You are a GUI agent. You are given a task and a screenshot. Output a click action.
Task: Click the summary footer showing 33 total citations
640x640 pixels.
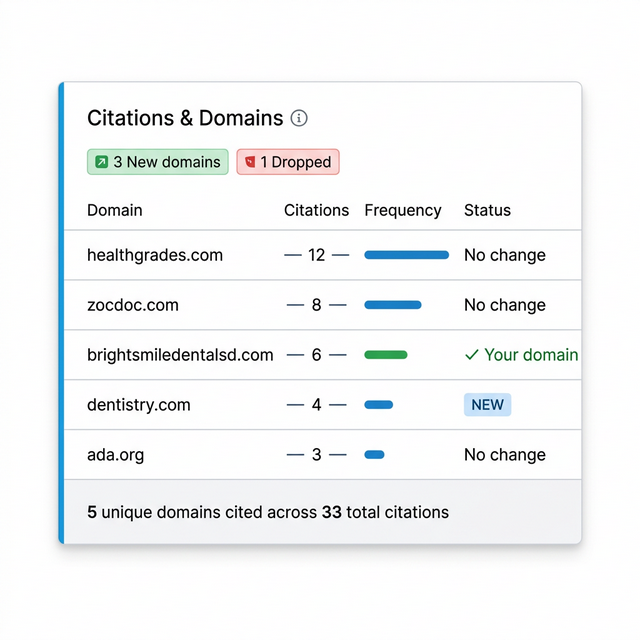tap(268, 512)
